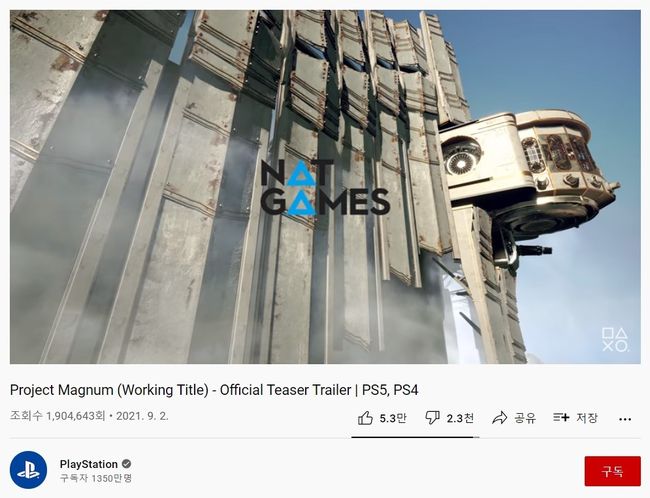650x498 pixels.
Task: Click the like/dislike ratio bar
Action: (x=415, y=437)
